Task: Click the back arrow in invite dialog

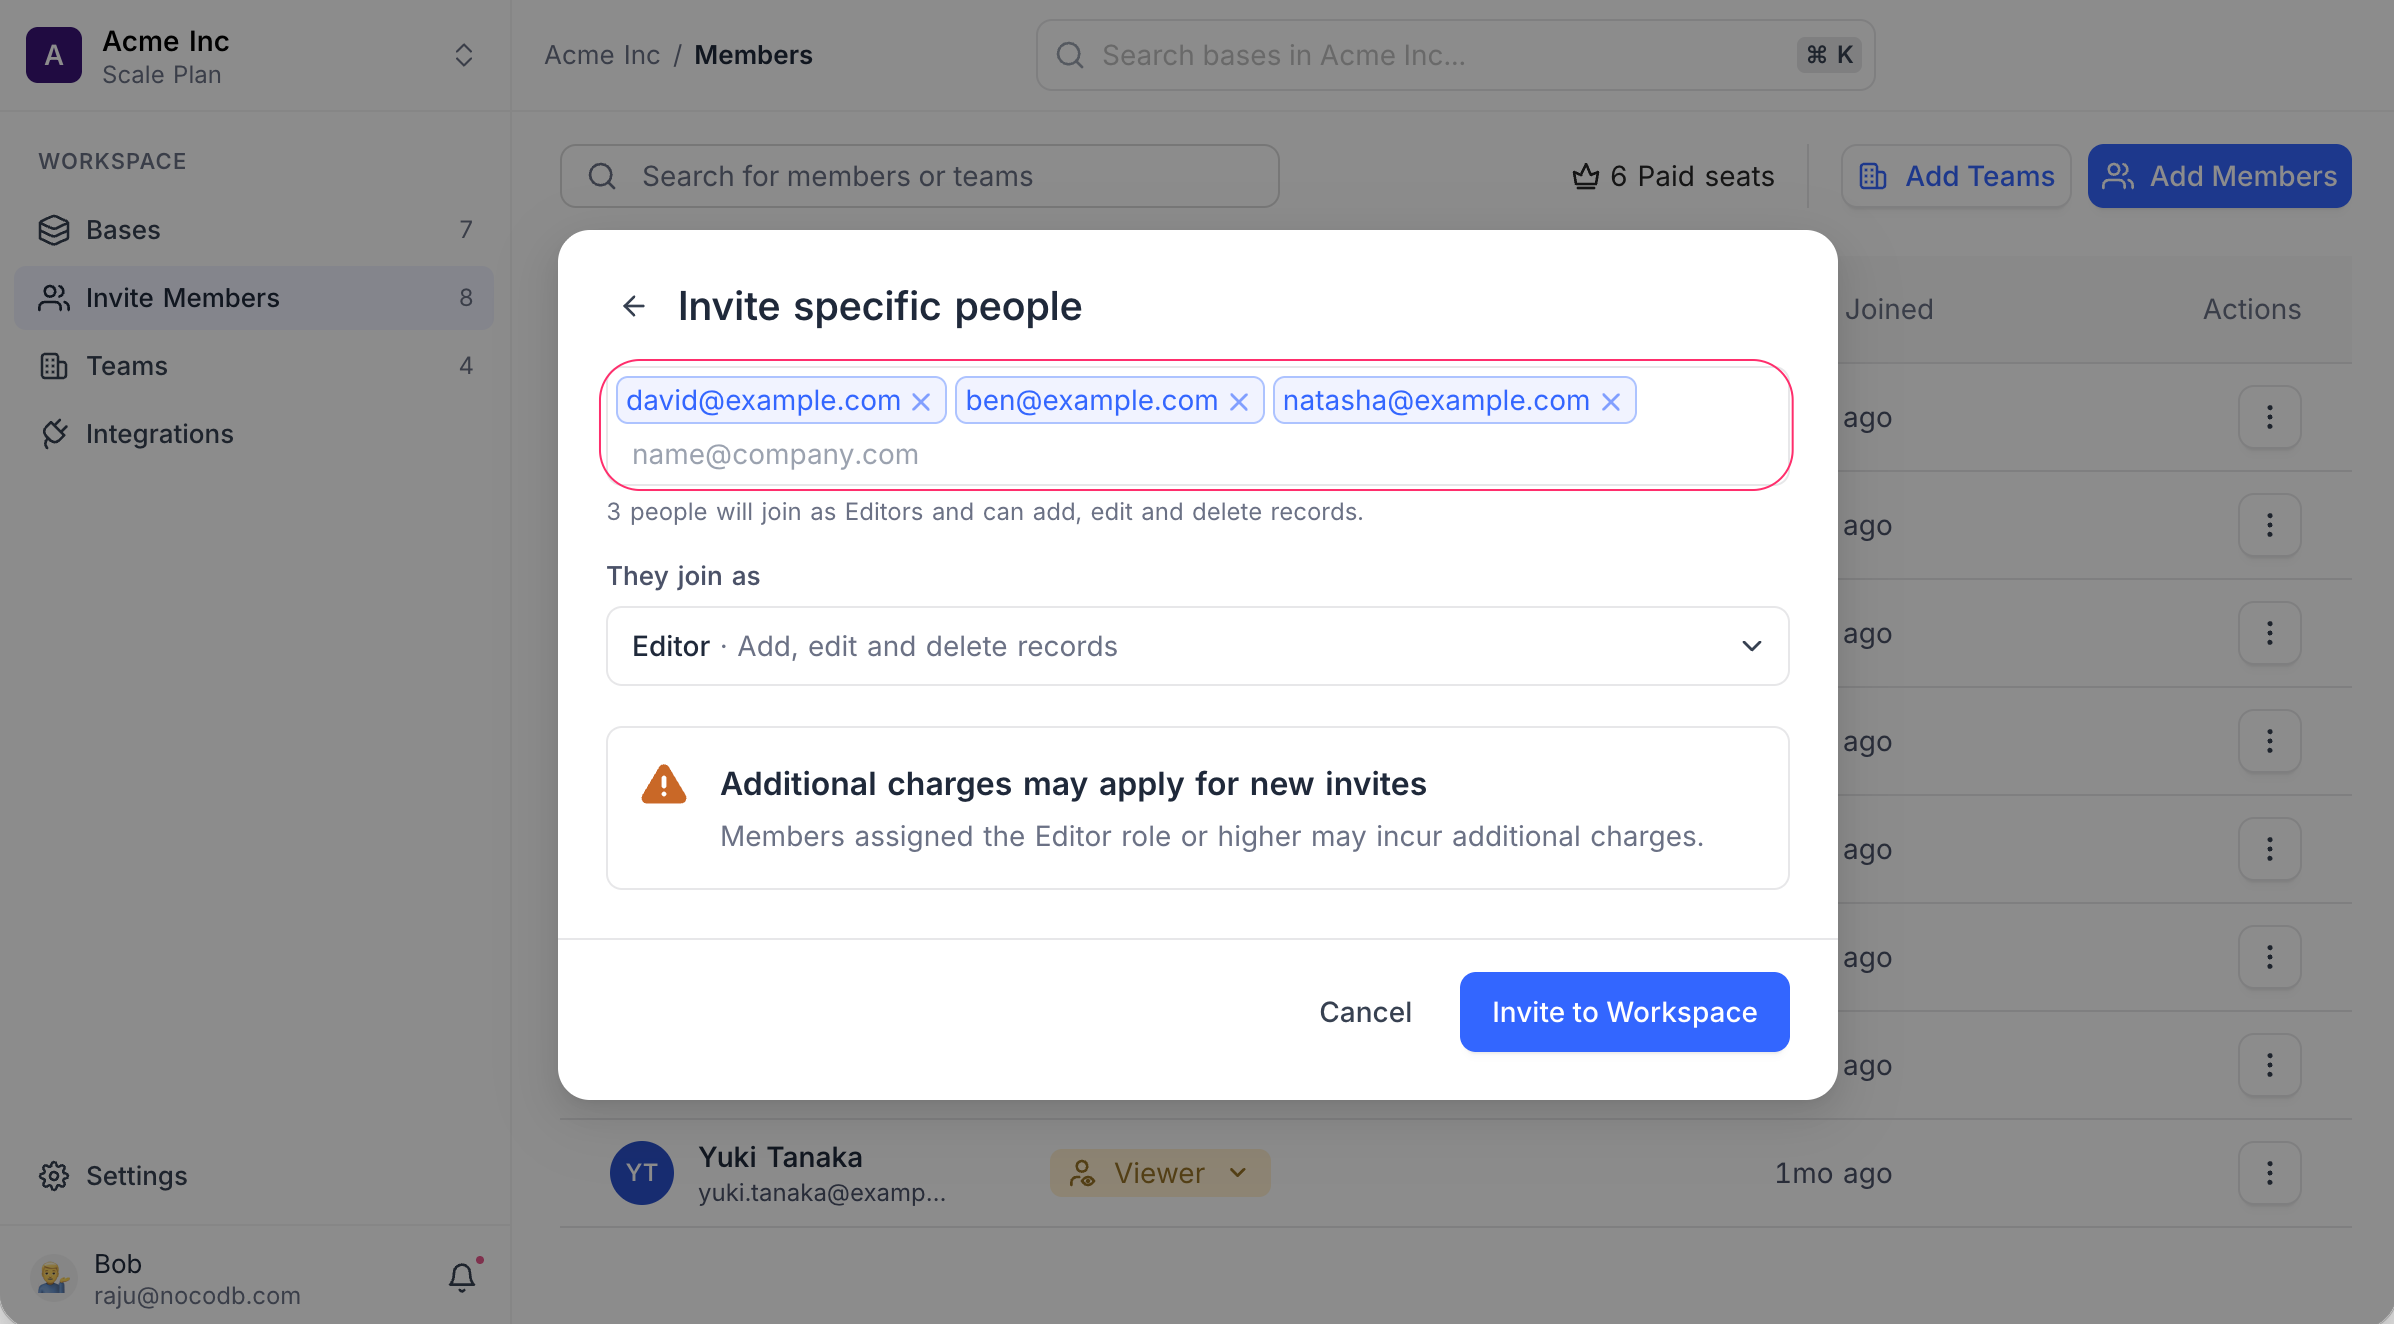Action: click(633, 306)
